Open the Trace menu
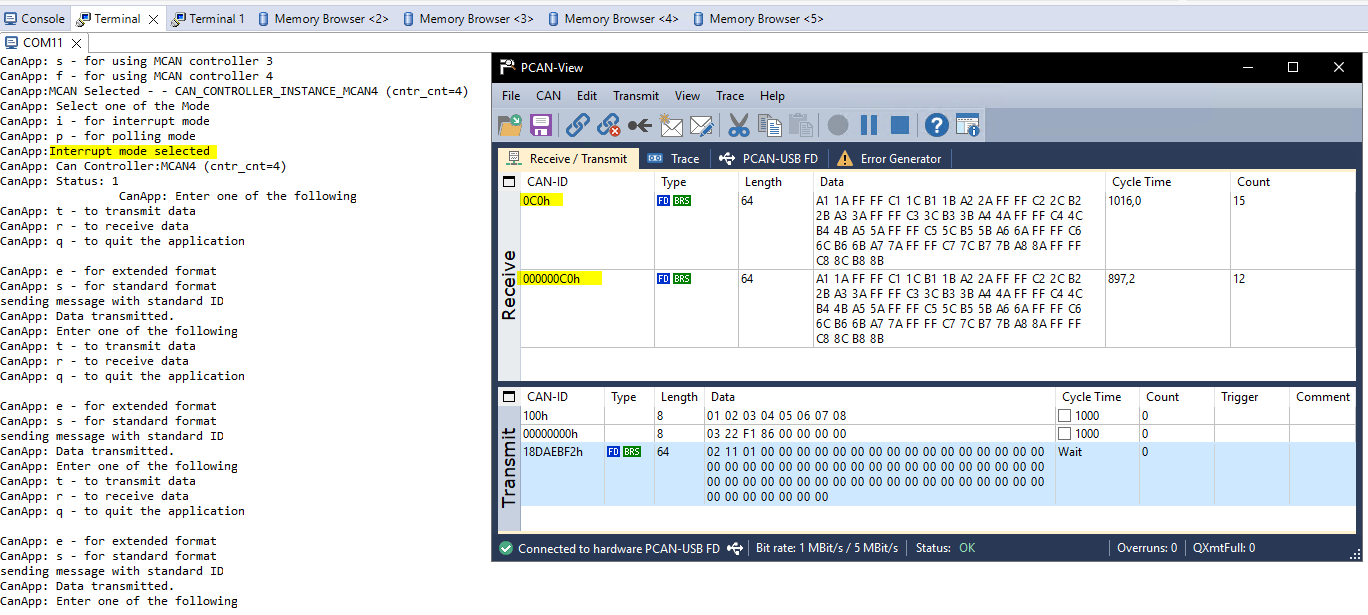The image size is (1368, 615). [x=730, y=96]
